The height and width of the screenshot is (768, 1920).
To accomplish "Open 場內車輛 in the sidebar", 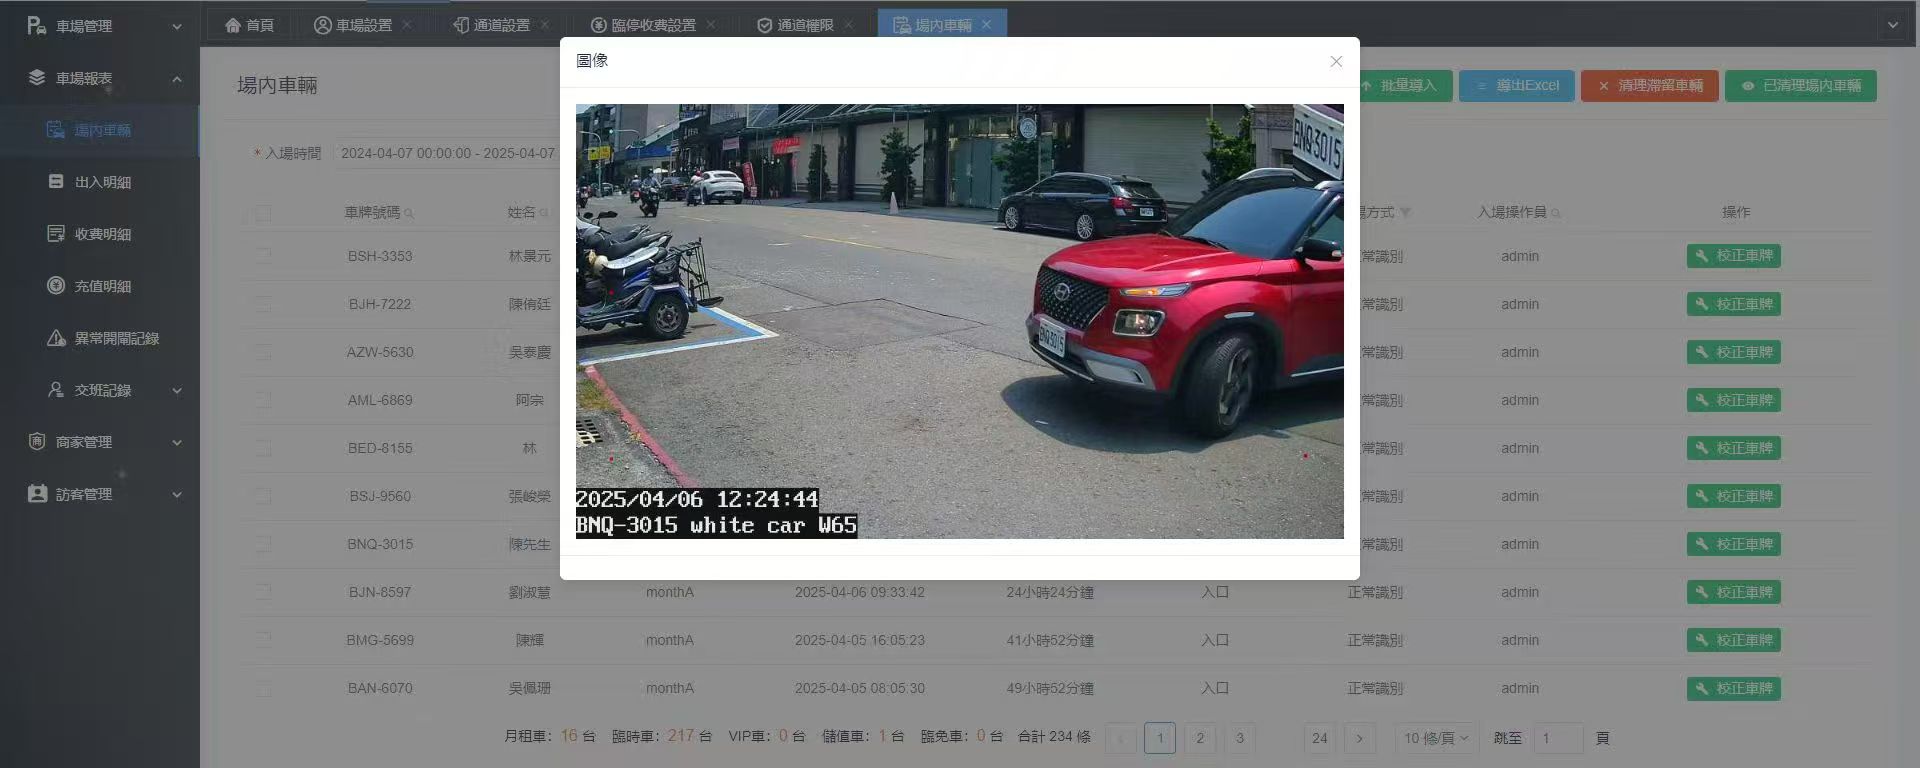I will [100, 130].
